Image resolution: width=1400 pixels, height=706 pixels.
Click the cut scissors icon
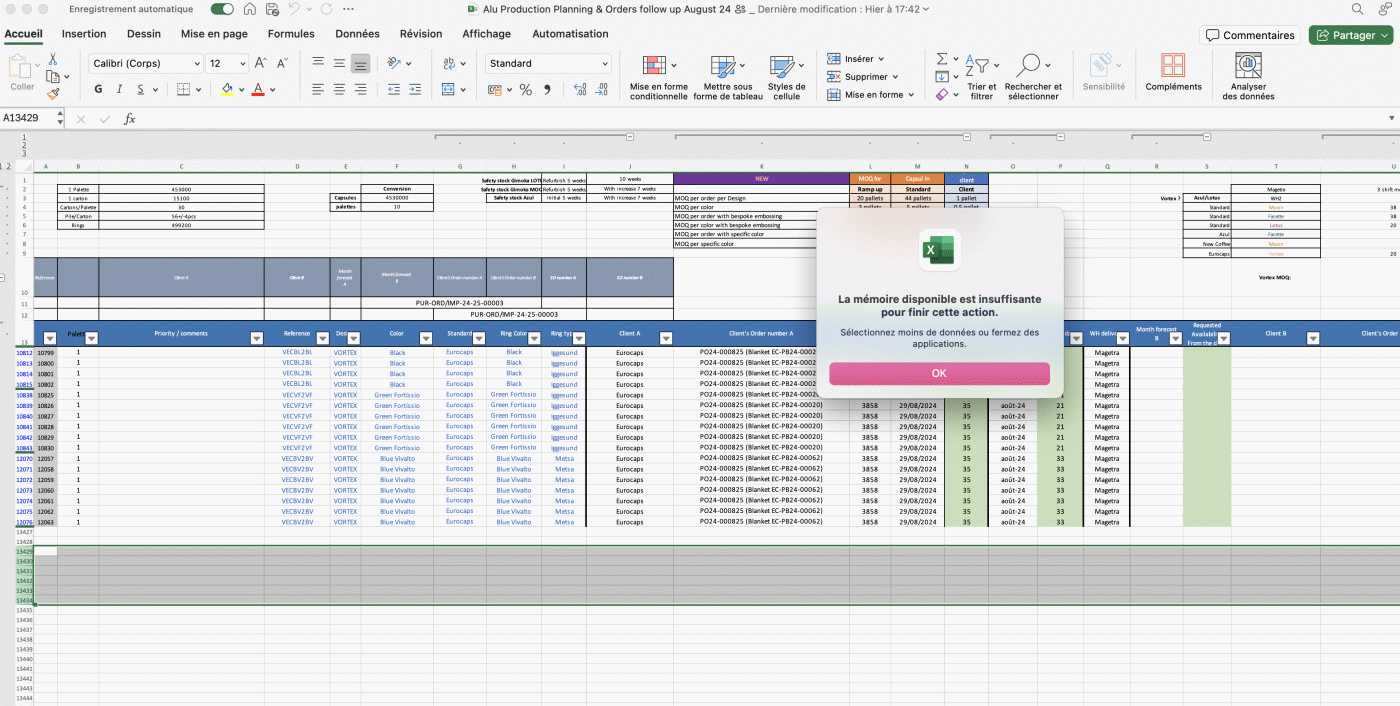coord(52,60)
